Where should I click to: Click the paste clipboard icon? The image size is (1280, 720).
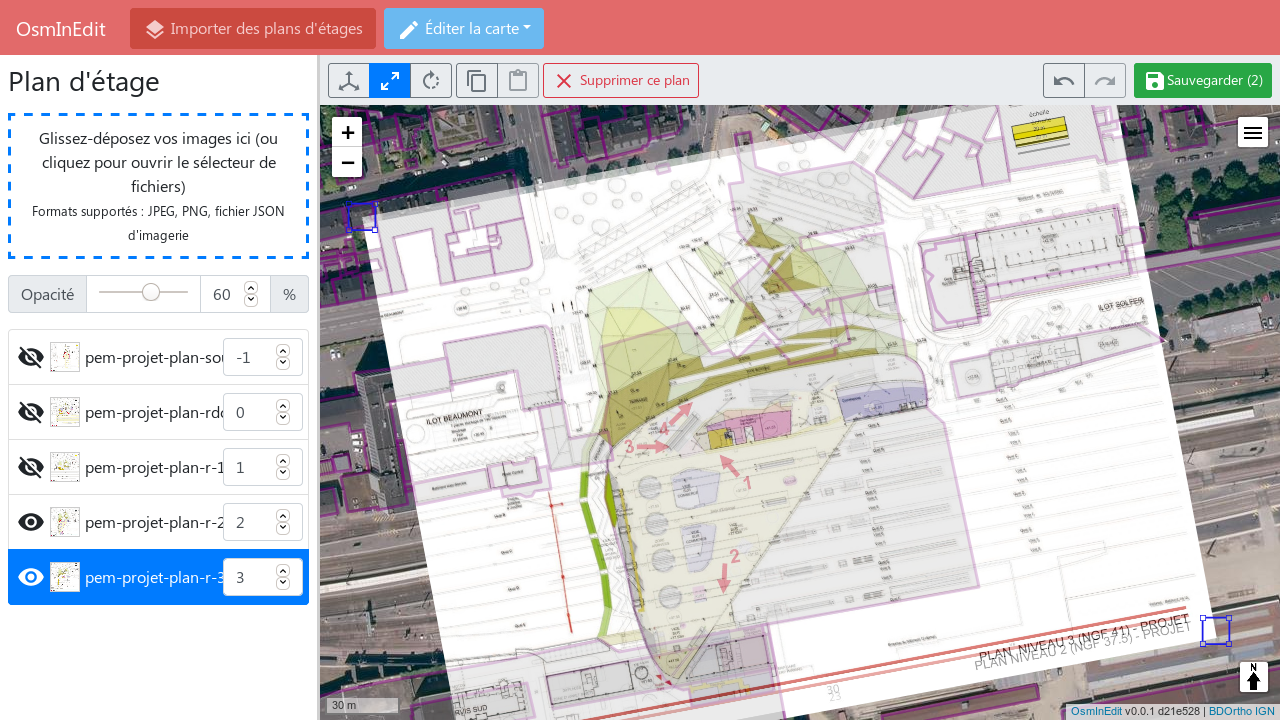[x=518, y=81]
